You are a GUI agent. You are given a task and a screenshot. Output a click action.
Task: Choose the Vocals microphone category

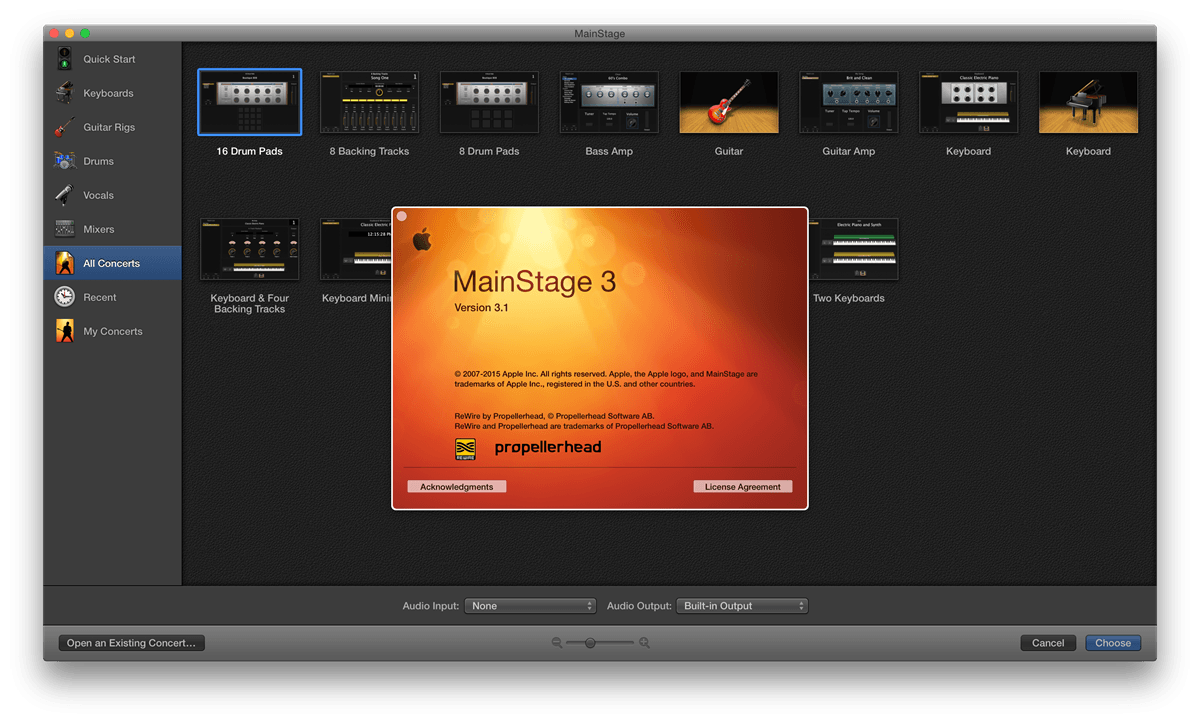(x=112, y=195)
